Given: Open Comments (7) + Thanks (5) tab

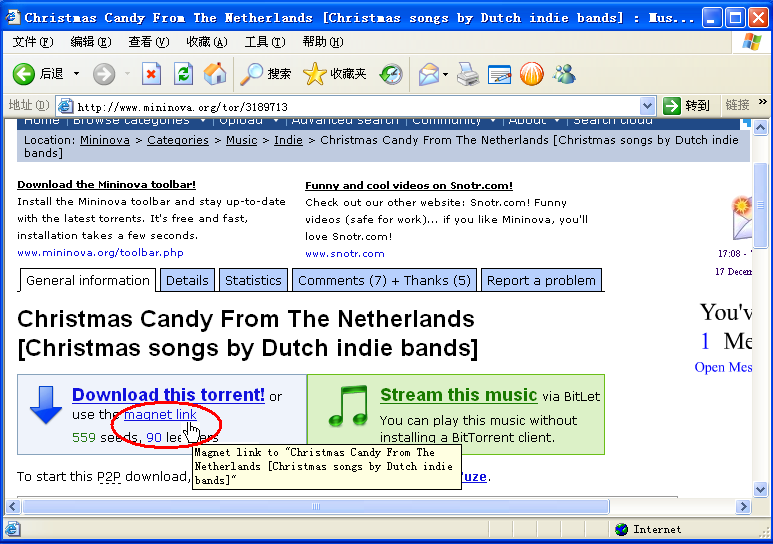Looking at the screenshot, I should pos(385,280).
